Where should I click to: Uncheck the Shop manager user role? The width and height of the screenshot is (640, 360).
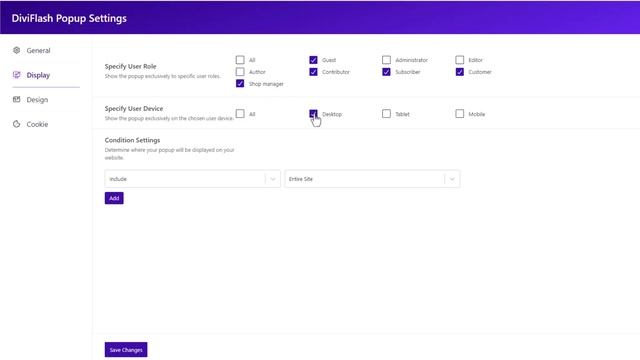pyautogui.click(x=240, y=84)
